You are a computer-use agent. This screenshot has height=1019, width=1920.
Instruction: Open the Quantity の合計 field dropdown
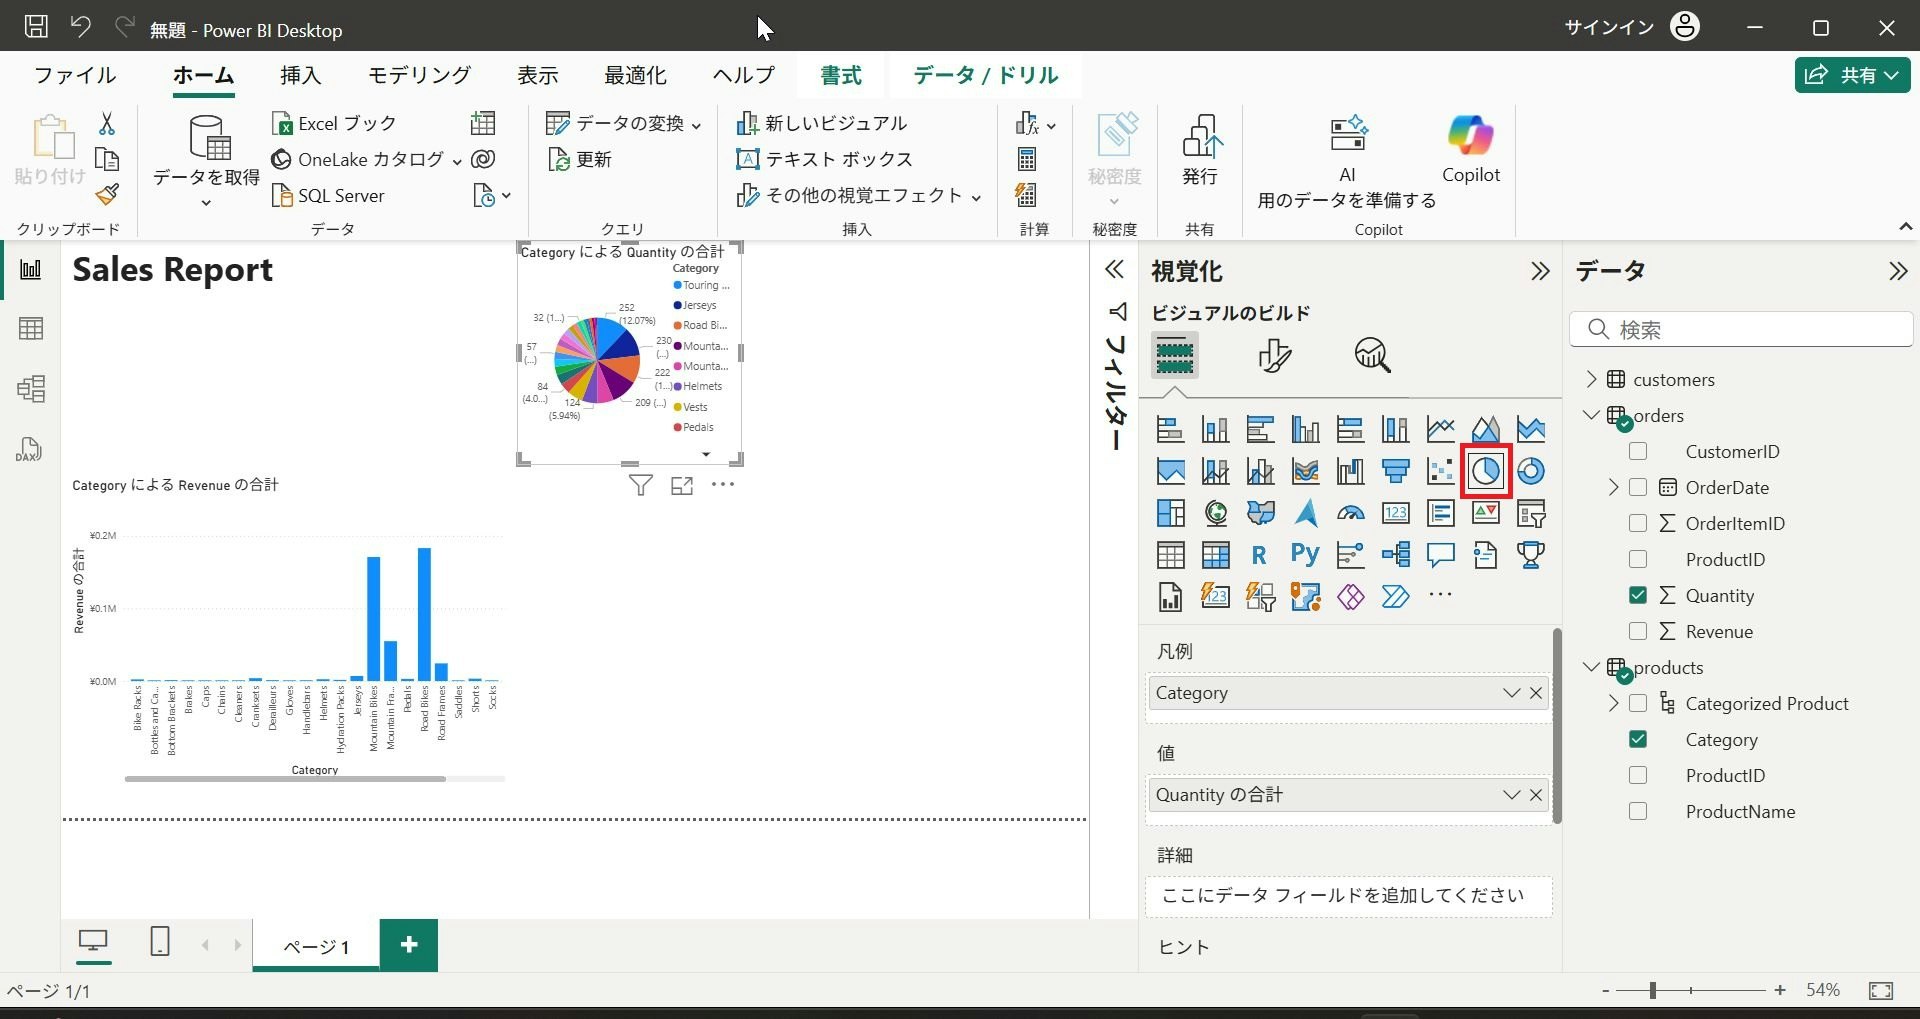[x=1511, y=795]
